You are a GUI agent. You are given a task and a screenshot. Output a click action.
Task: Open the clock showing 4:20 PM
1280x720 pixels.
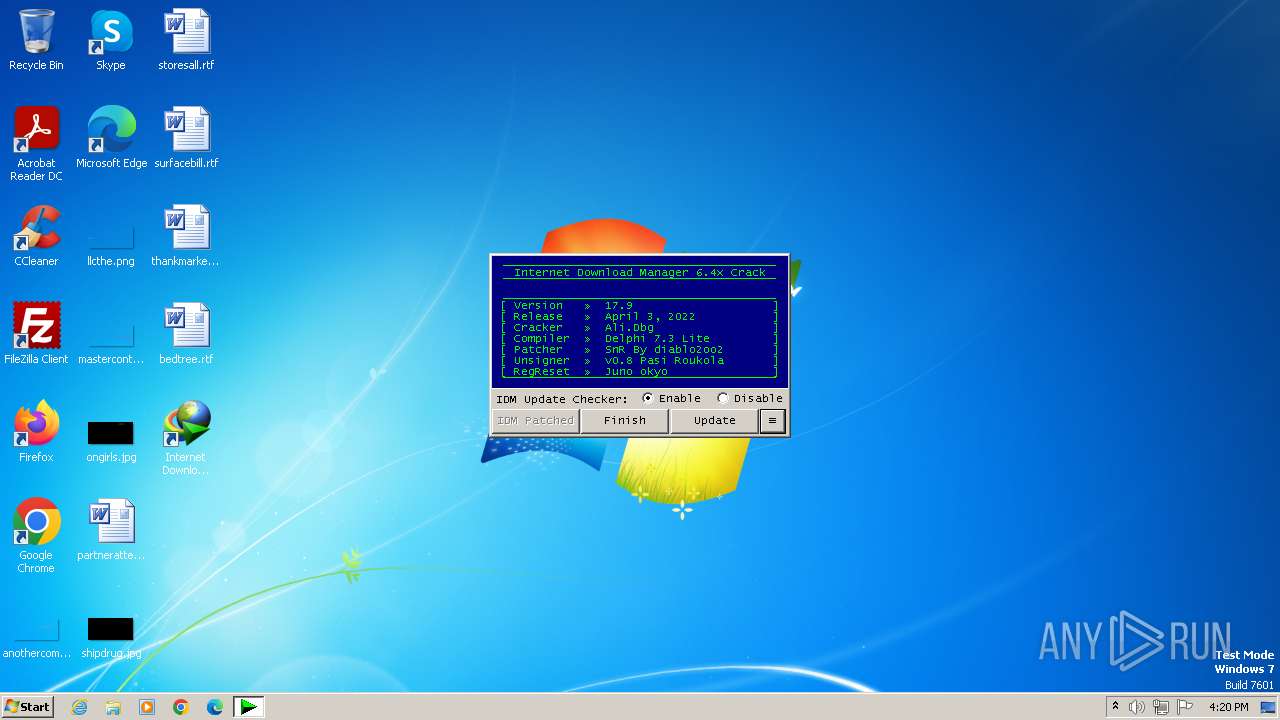point(1228,707)
